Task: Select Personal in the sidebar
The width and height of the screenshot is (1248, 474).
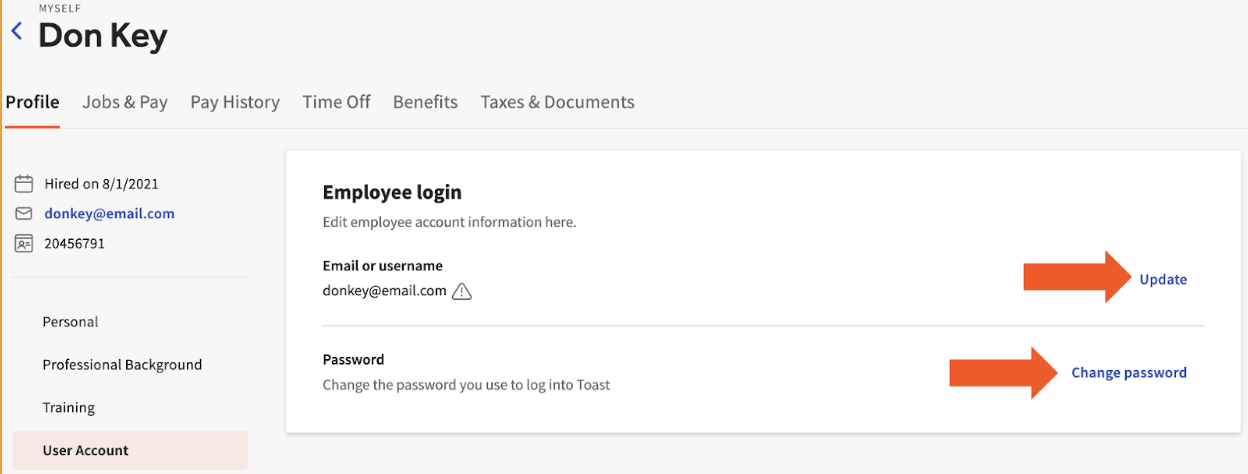Action: 70,322
